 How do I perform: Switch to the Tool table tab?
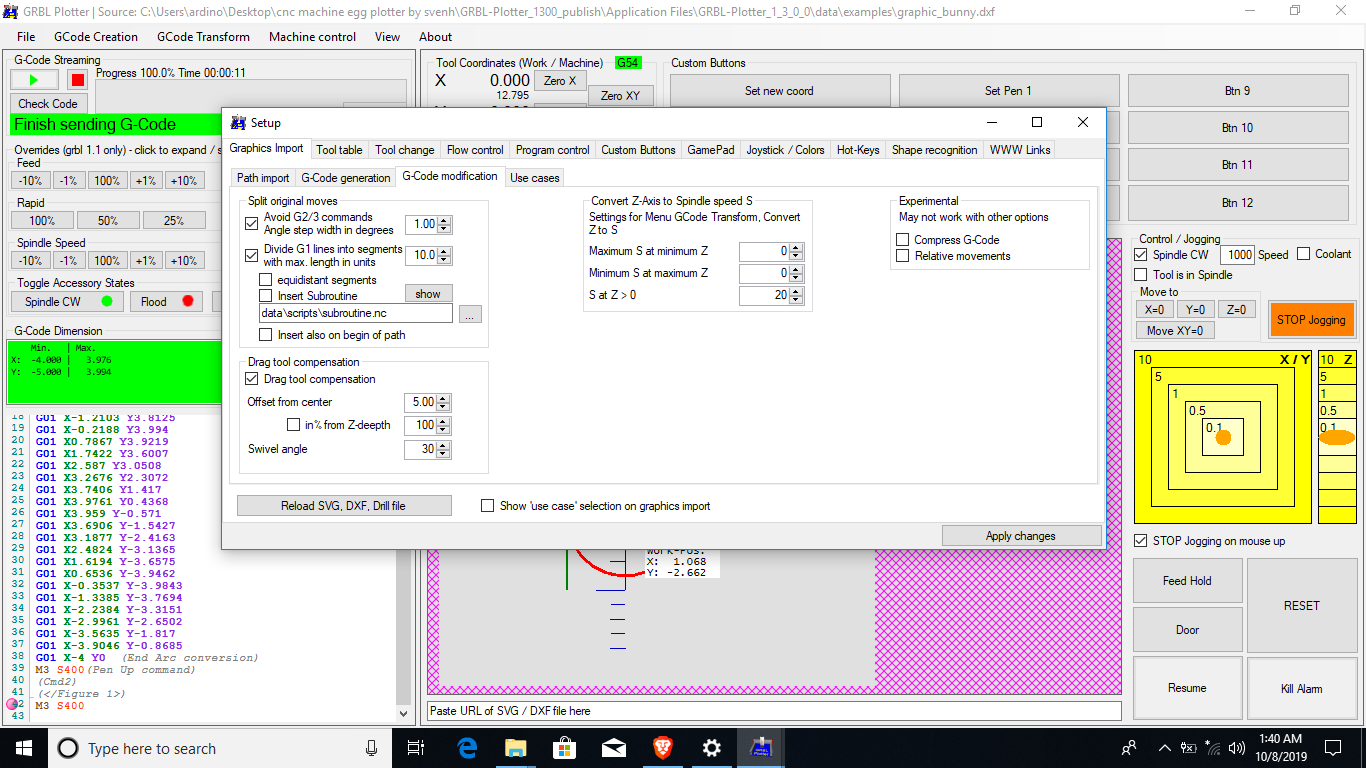point(339,150)
